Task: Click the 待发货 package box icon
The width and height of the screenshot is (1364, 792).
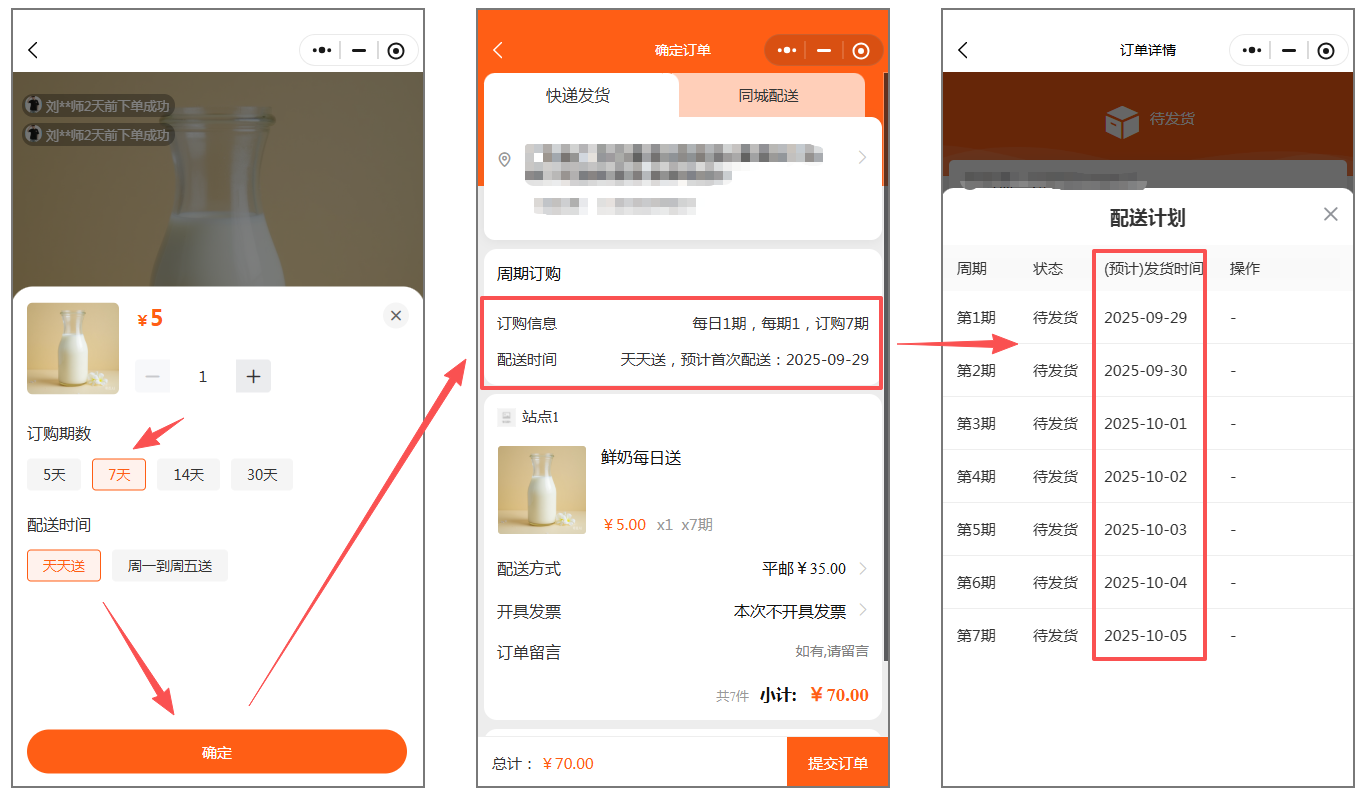Action: tap(1122, 122)
